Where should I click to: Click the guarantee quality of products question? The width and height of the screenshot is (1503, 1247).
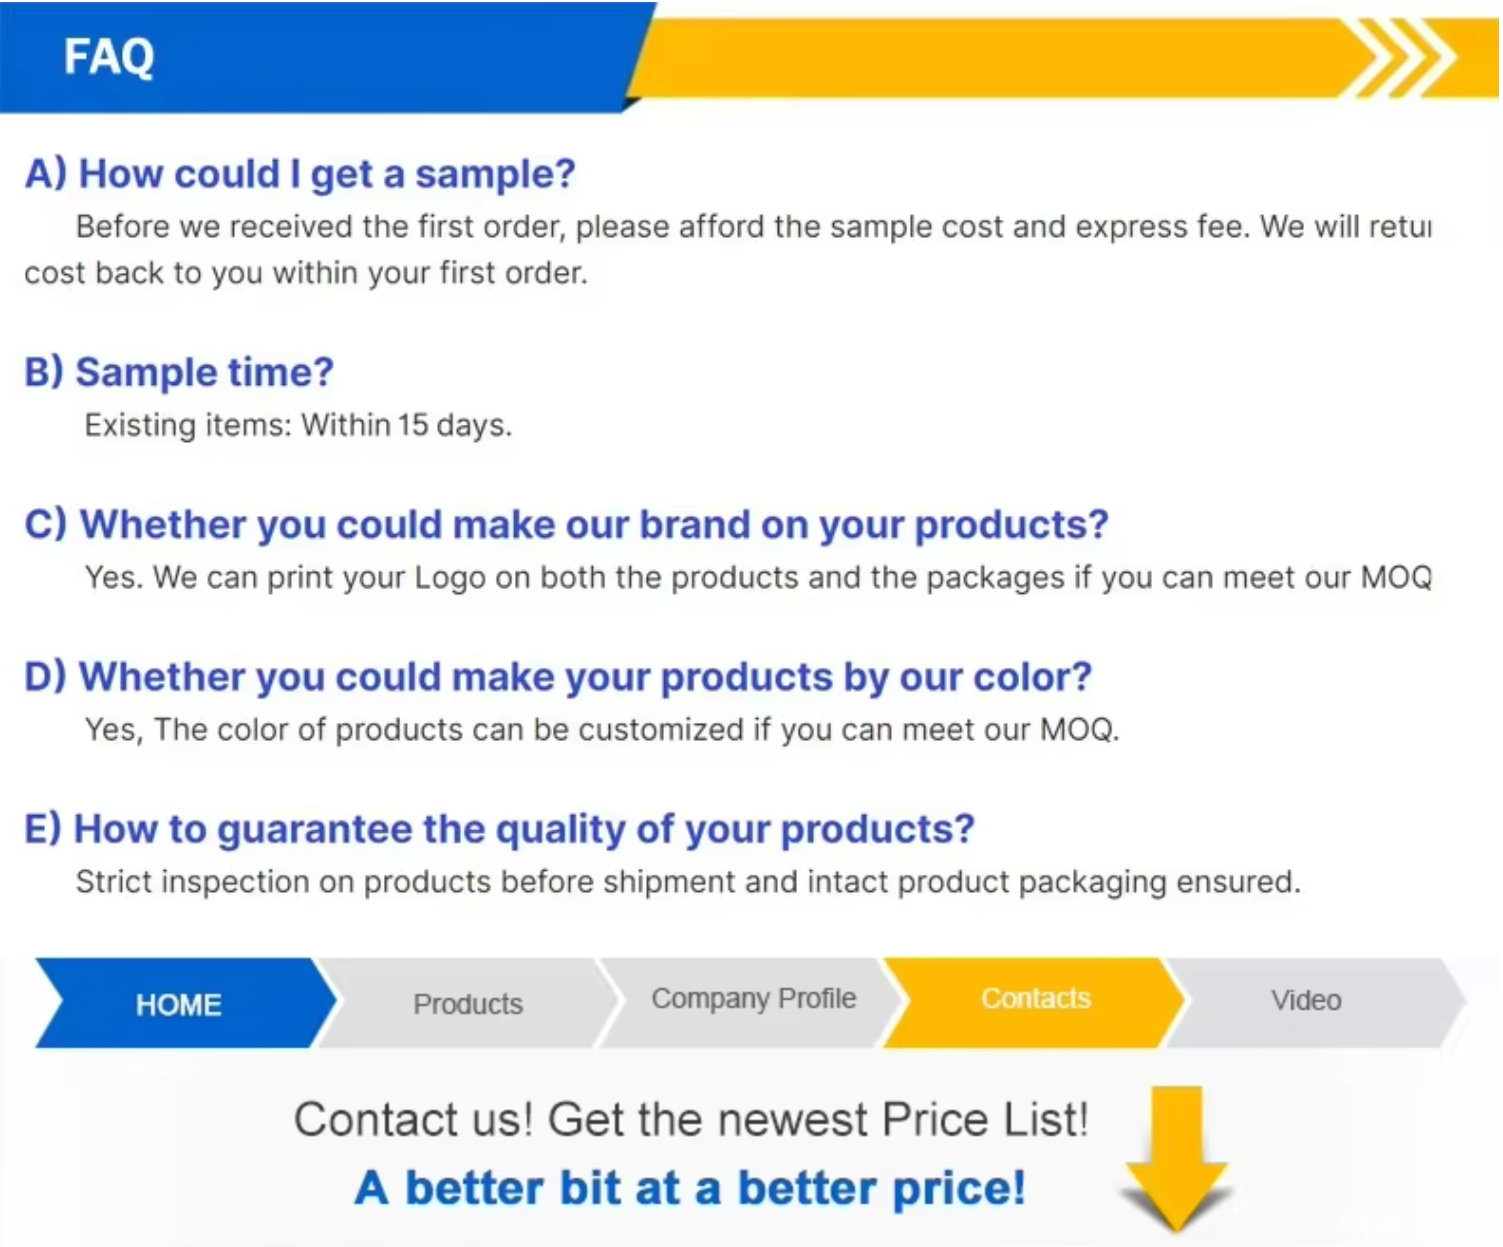pyautogui.click(x=499, y=829)
